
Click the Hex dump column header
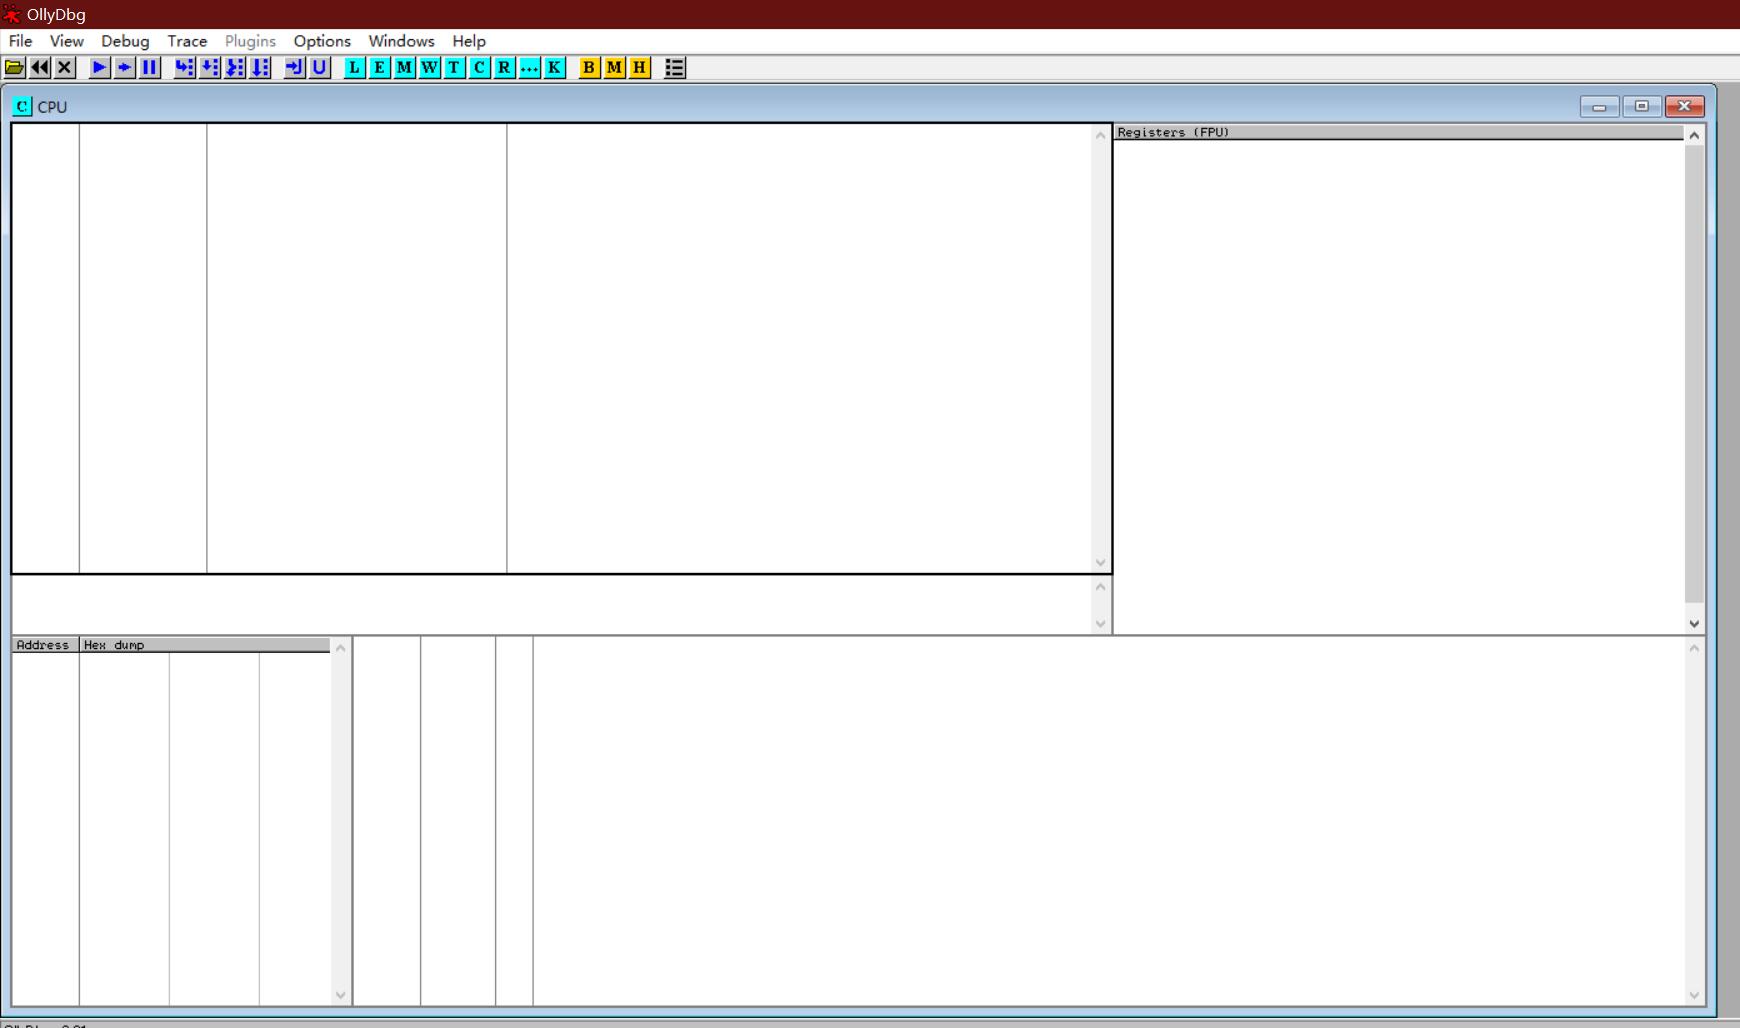click(x=205, y=645)
